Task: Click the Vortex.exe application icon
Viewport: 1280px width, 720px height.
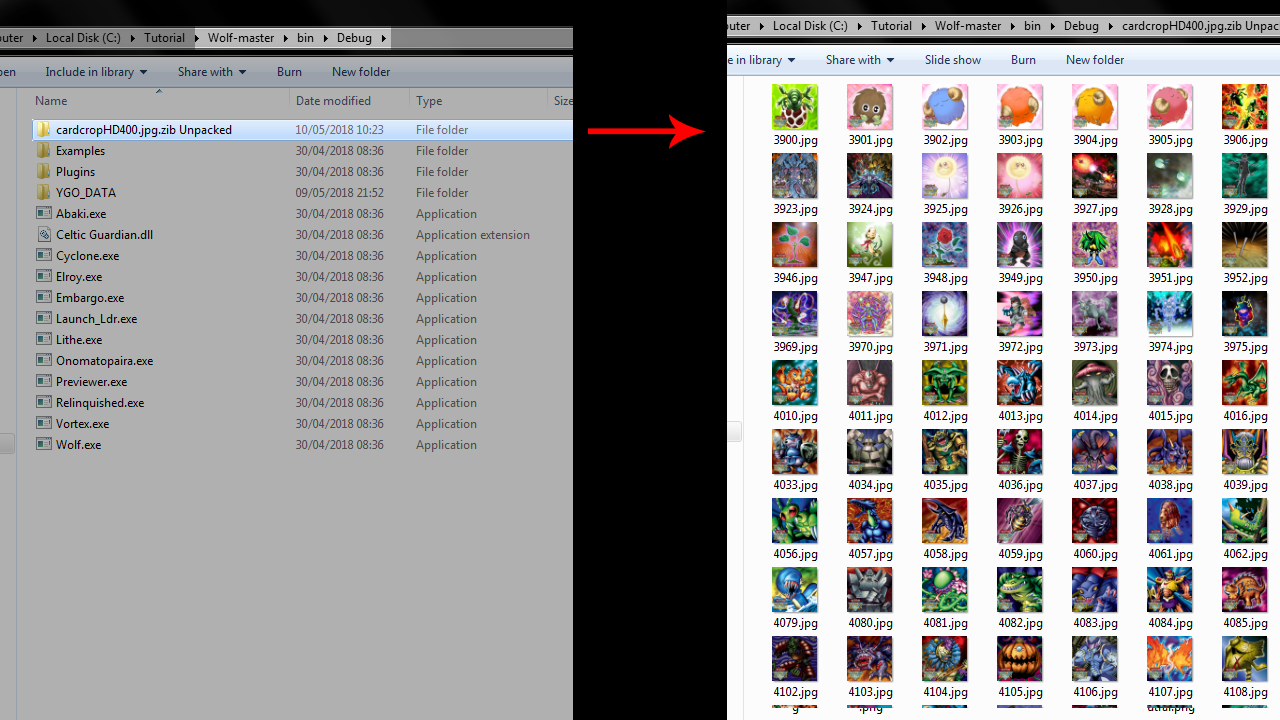Action: (43, 424)
